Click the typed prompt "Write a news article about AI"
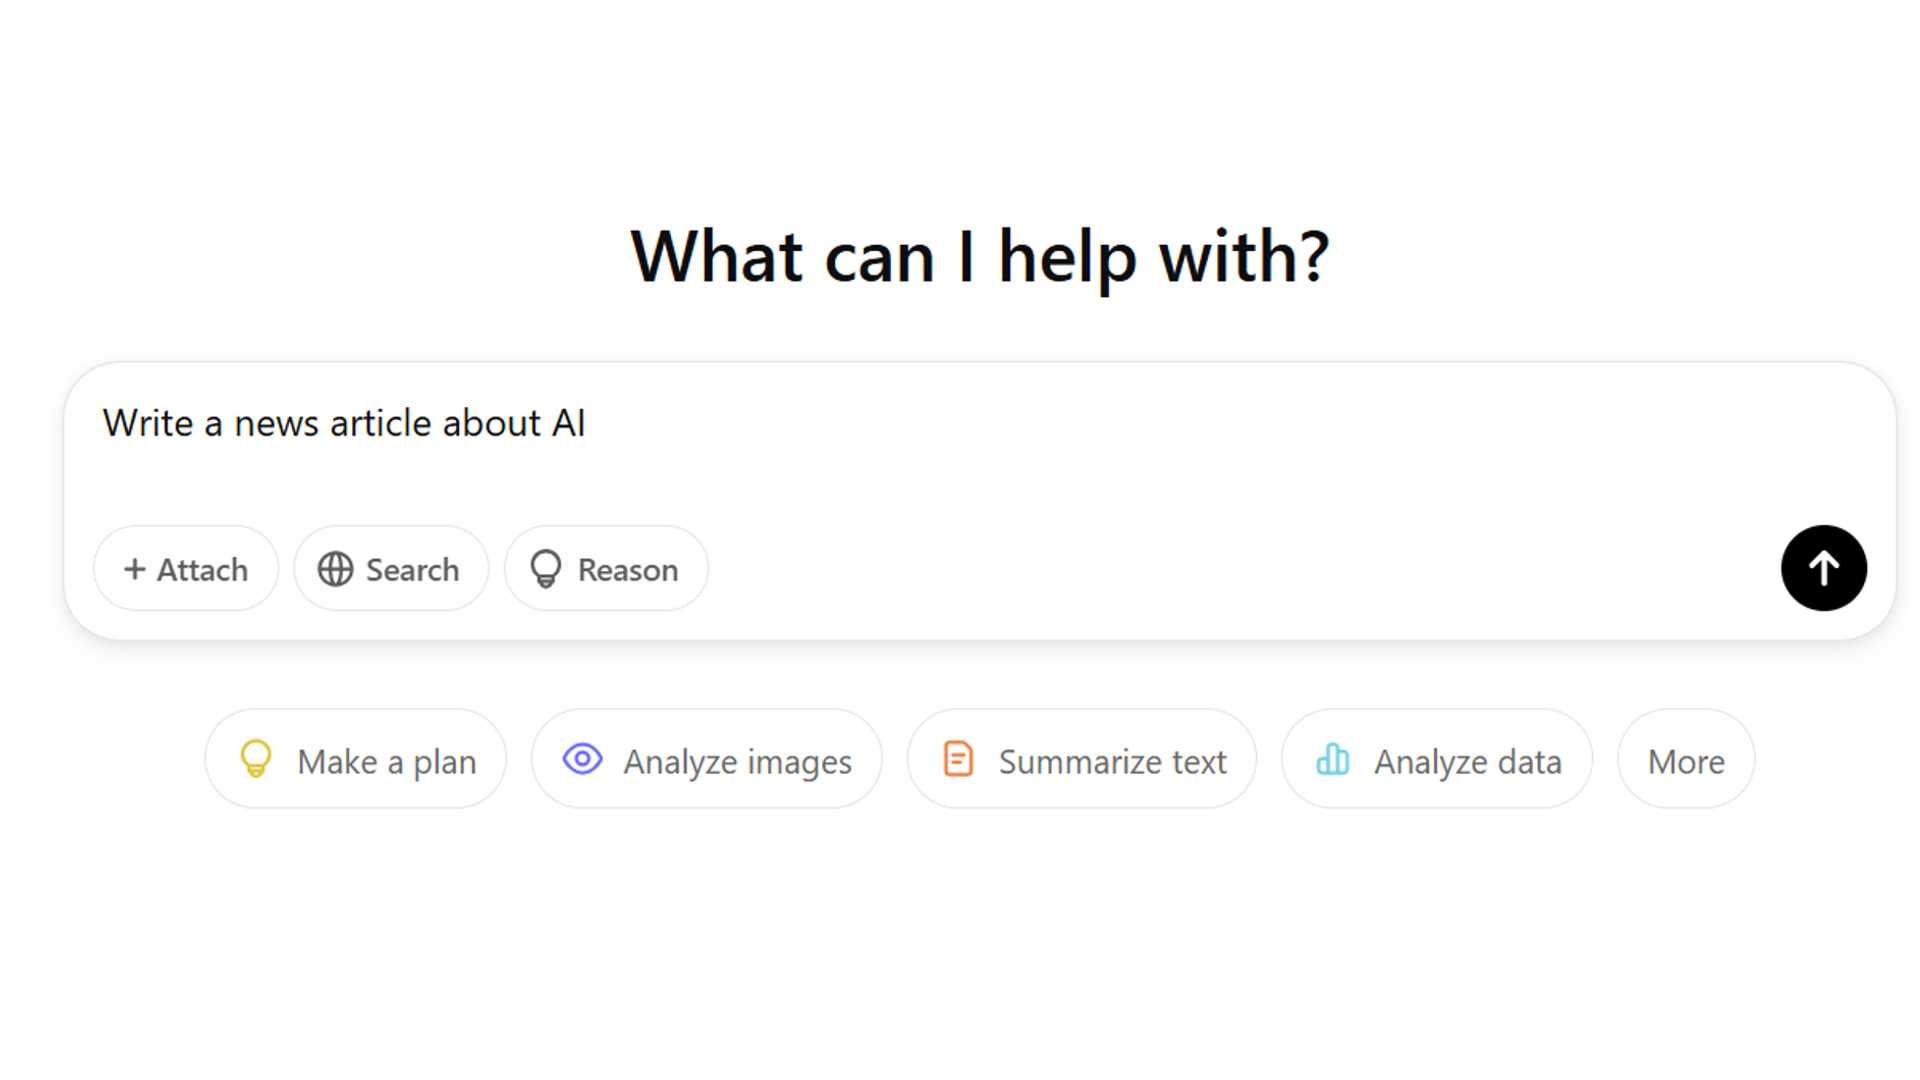The image size is (1920, 1080). 344,423
